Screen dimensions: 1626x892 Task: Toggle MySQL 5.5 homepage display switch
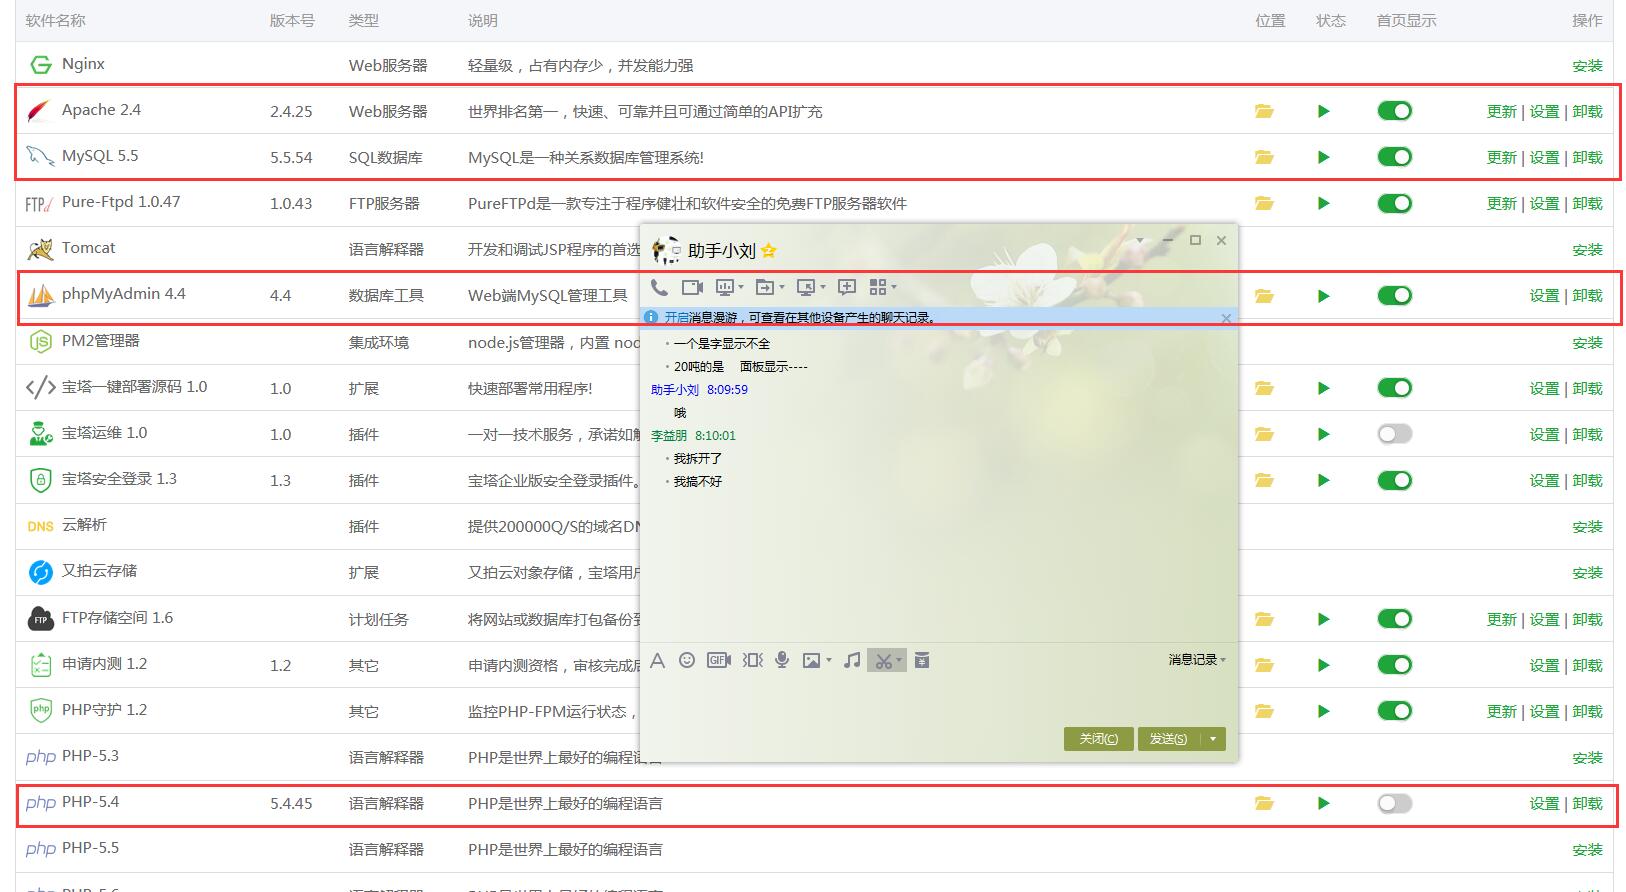(x=1394, y=157)
